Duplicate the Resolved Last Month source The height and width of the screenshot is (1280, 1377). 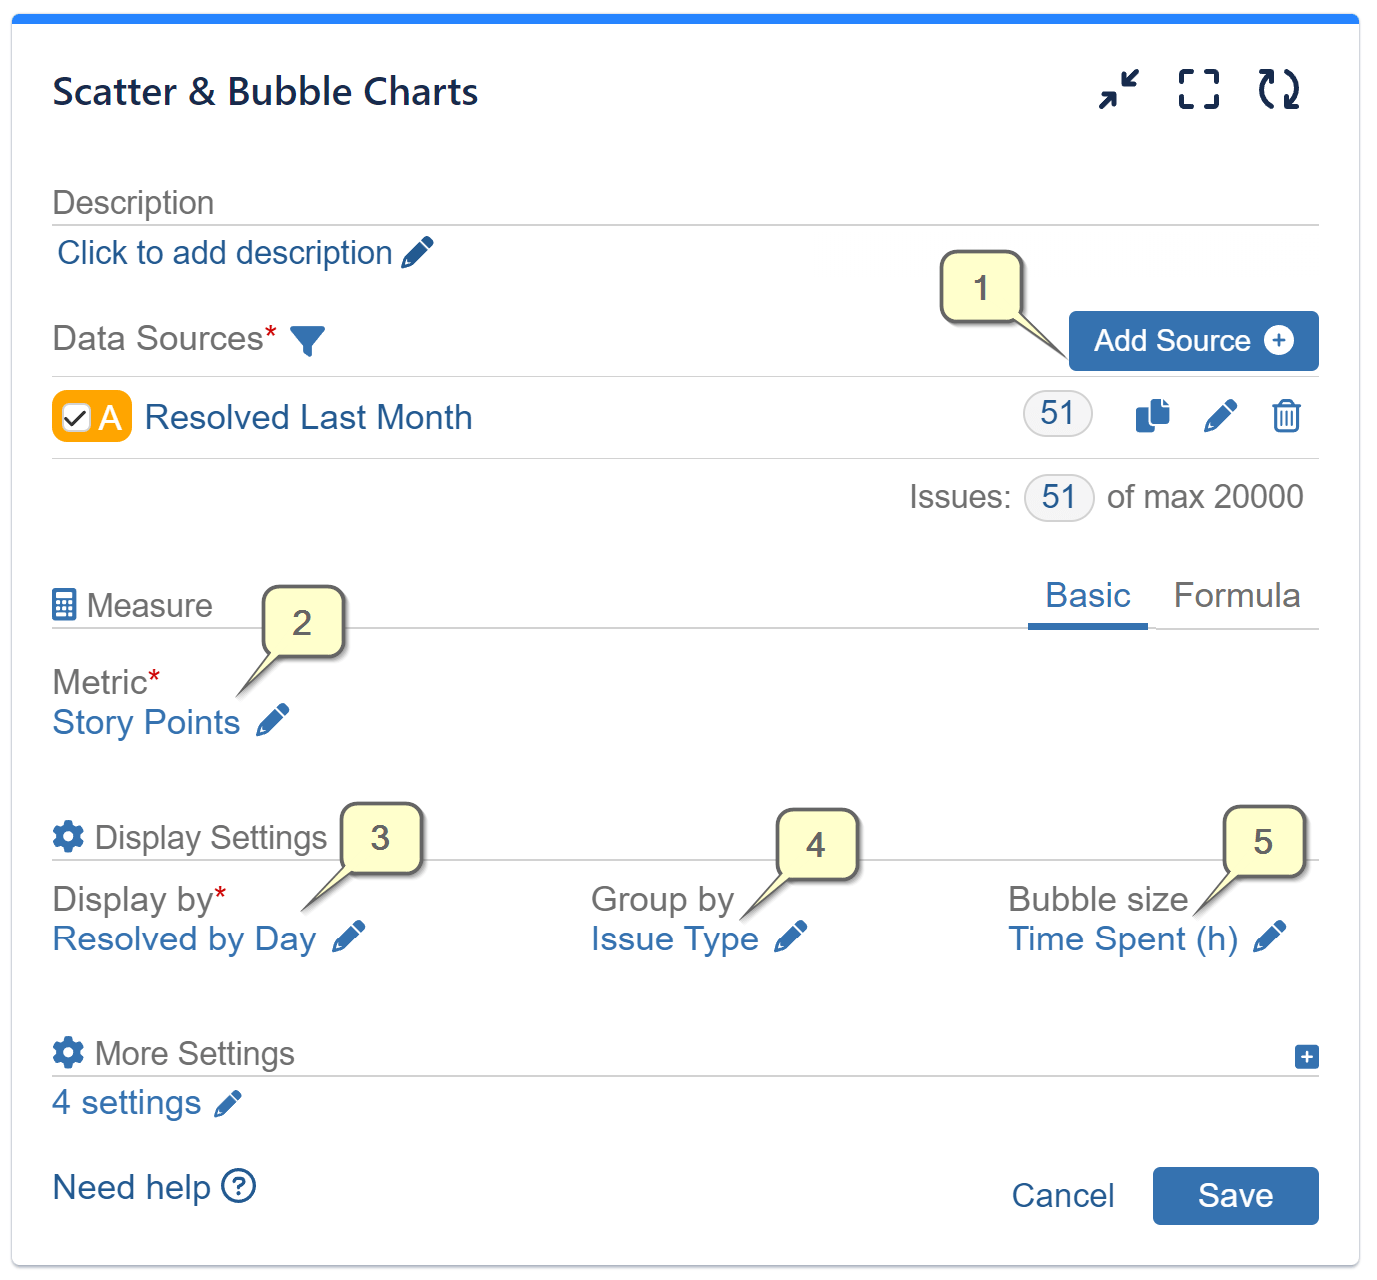point(1152,415)
